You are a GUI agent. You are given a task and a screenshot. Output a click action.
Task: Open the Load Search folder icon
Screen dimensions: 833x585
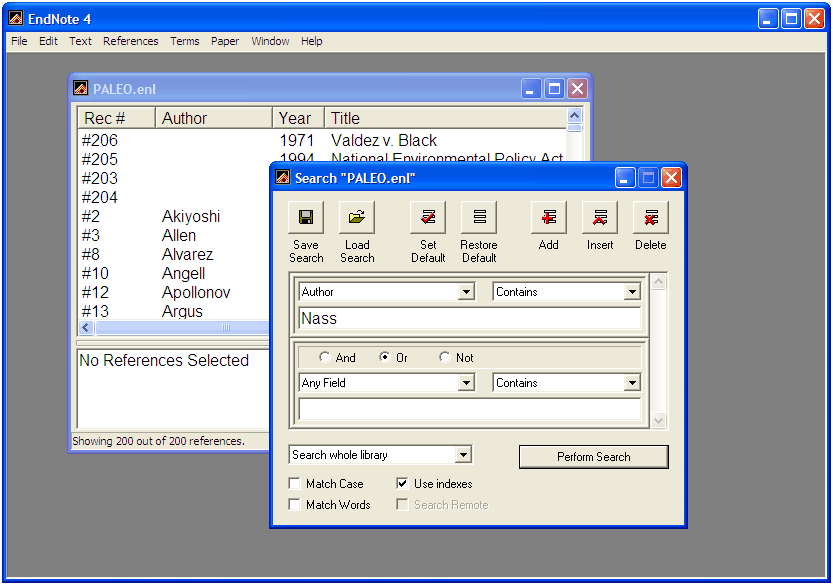(x=357, y=217)
